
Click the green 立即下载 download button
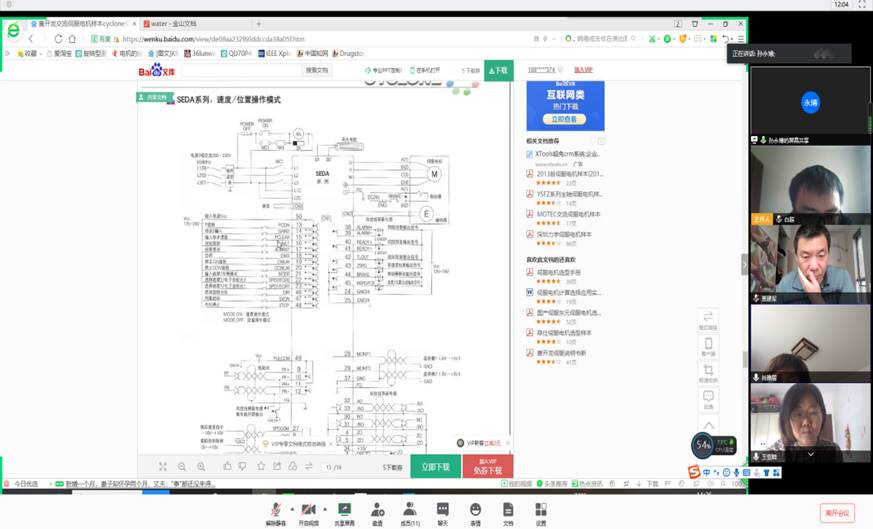[x=435, y=466]
